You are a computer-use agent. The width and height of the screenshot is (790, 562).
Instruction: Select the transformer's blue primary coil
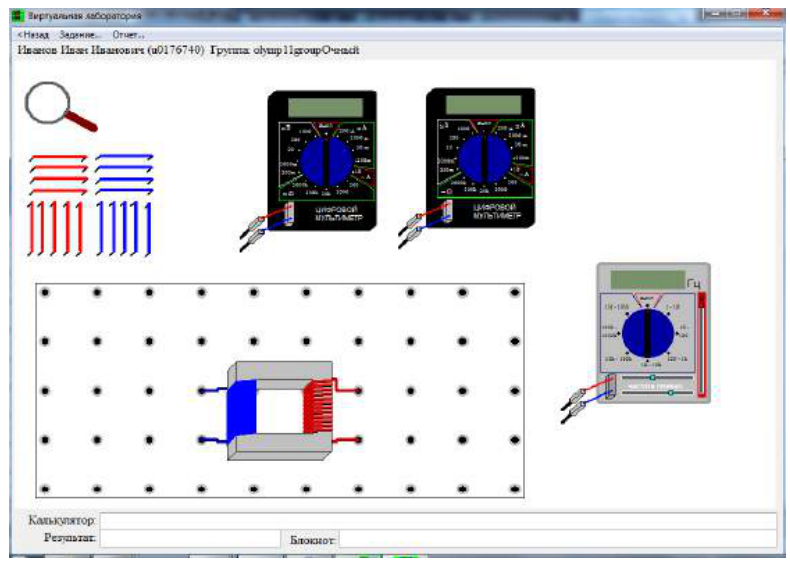(x=242, y=411)
